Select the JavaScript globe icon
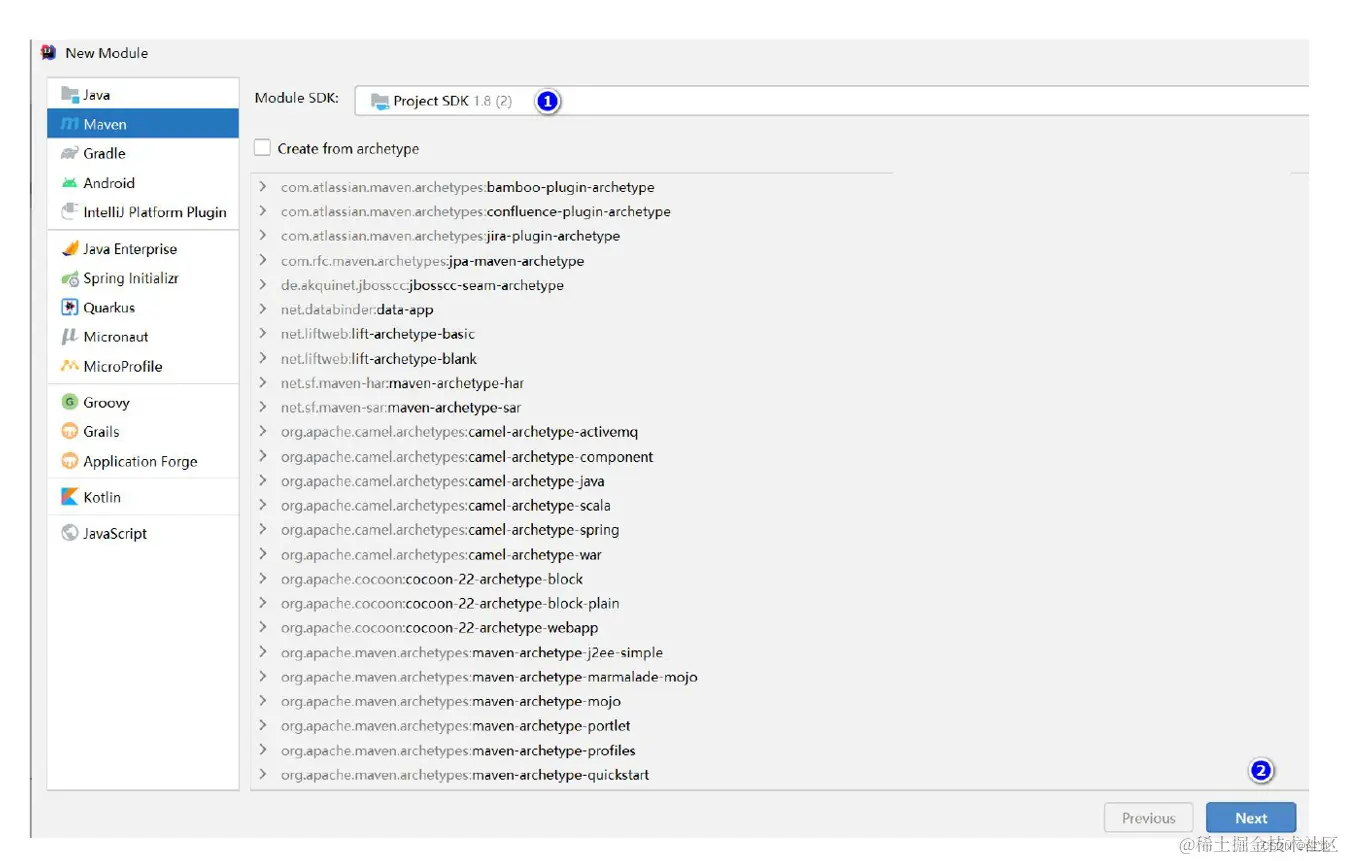 coord(70,533)
